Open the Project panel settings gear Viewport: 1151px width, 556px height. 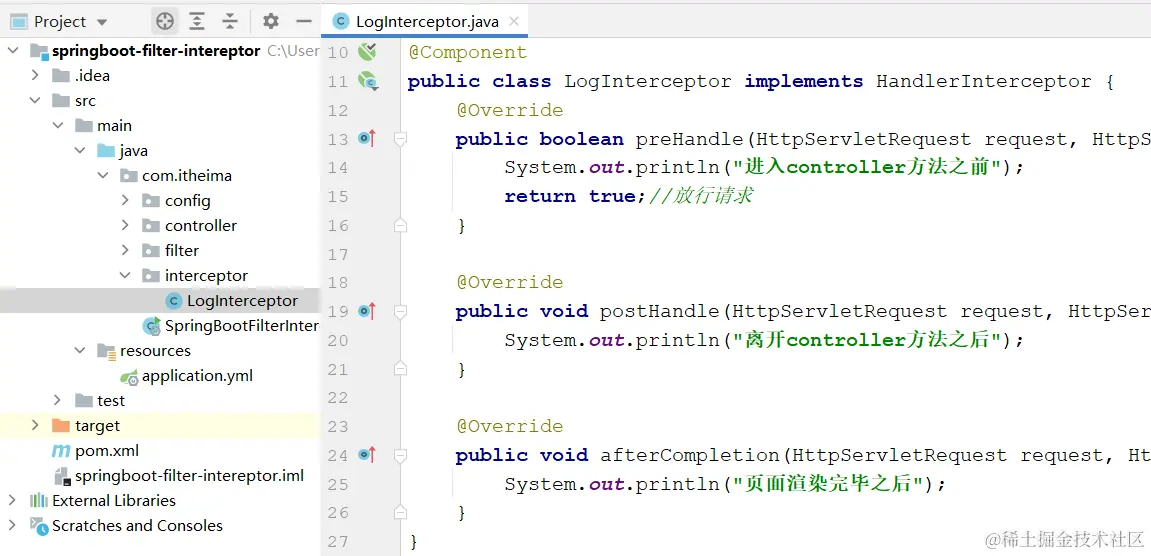(x=271, y=21)
